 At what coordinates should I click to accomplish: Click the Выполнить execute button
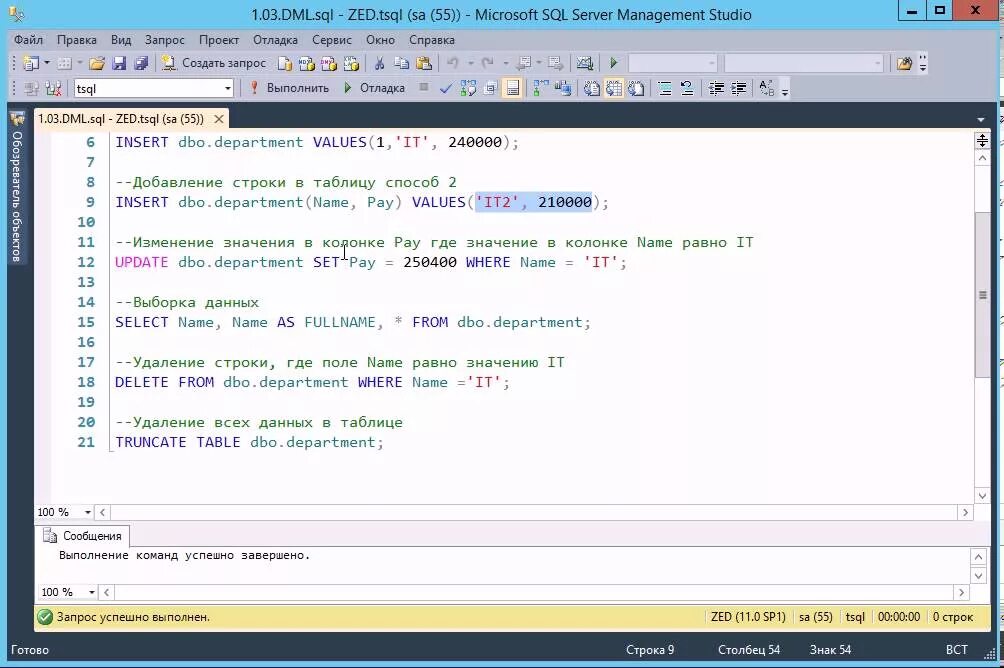(289, 88)
